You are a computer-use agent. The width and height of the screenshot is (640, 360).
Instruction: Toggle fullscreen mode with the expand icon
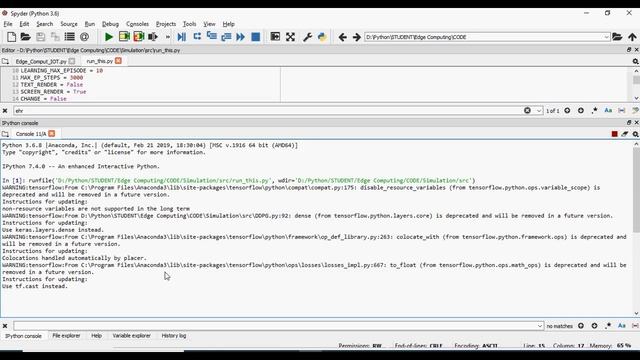coord(290,37)
